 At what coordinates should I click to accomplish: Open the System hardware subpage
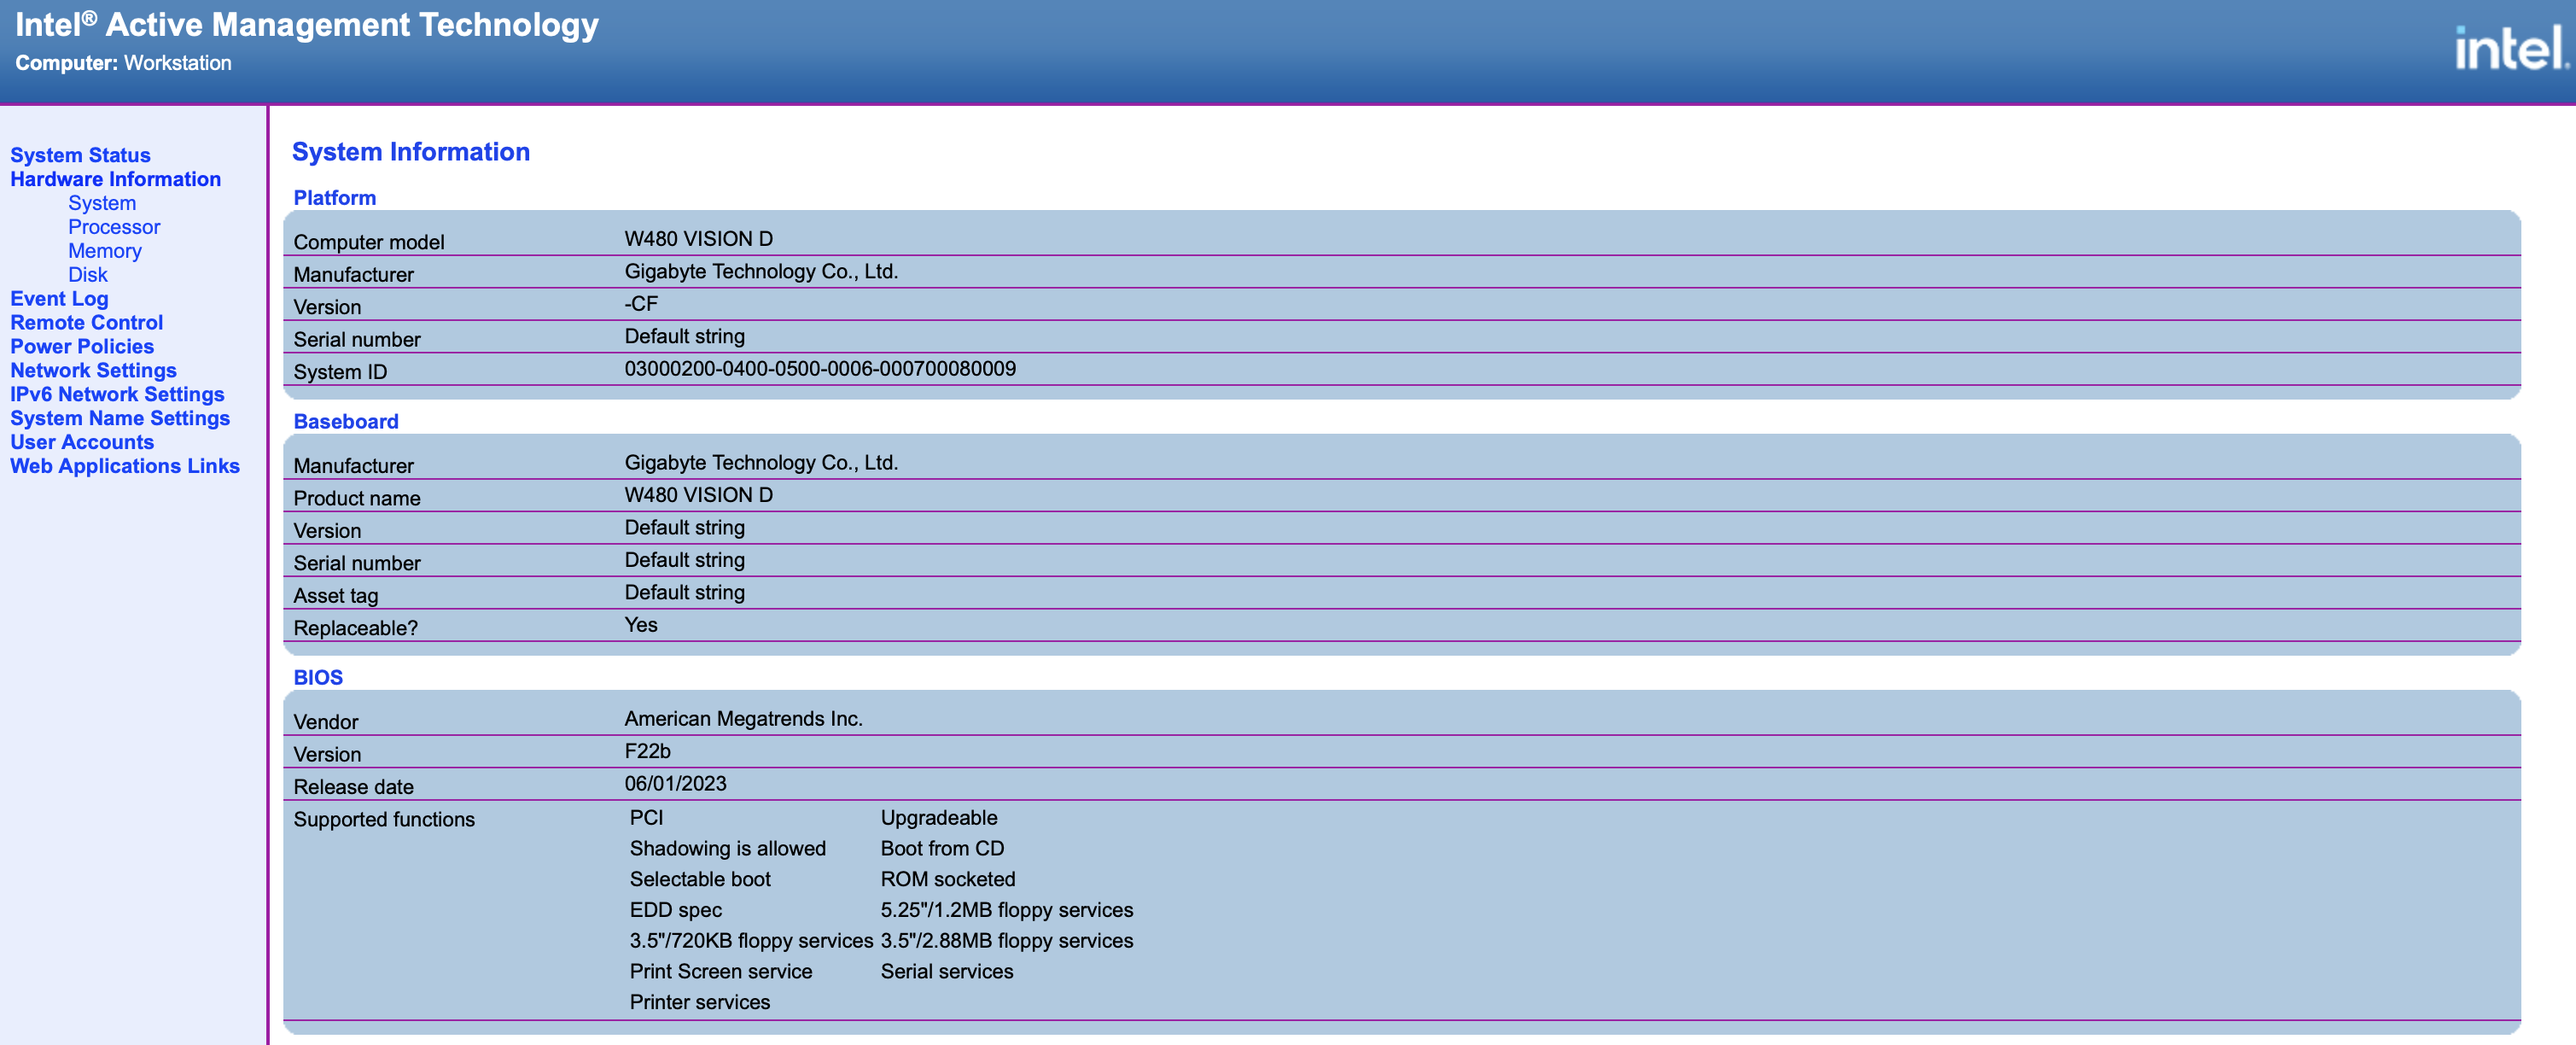click(101, 203)
